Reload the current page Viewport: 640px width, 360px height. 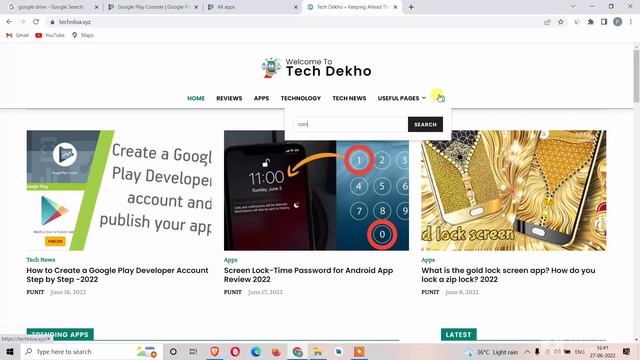(36, 22)
